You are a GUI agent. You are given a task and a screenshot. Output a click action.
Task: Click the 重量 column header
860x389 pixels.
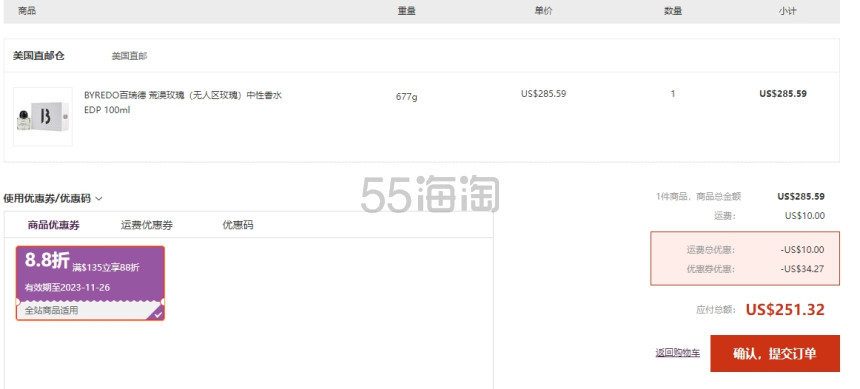click(406, 10)
